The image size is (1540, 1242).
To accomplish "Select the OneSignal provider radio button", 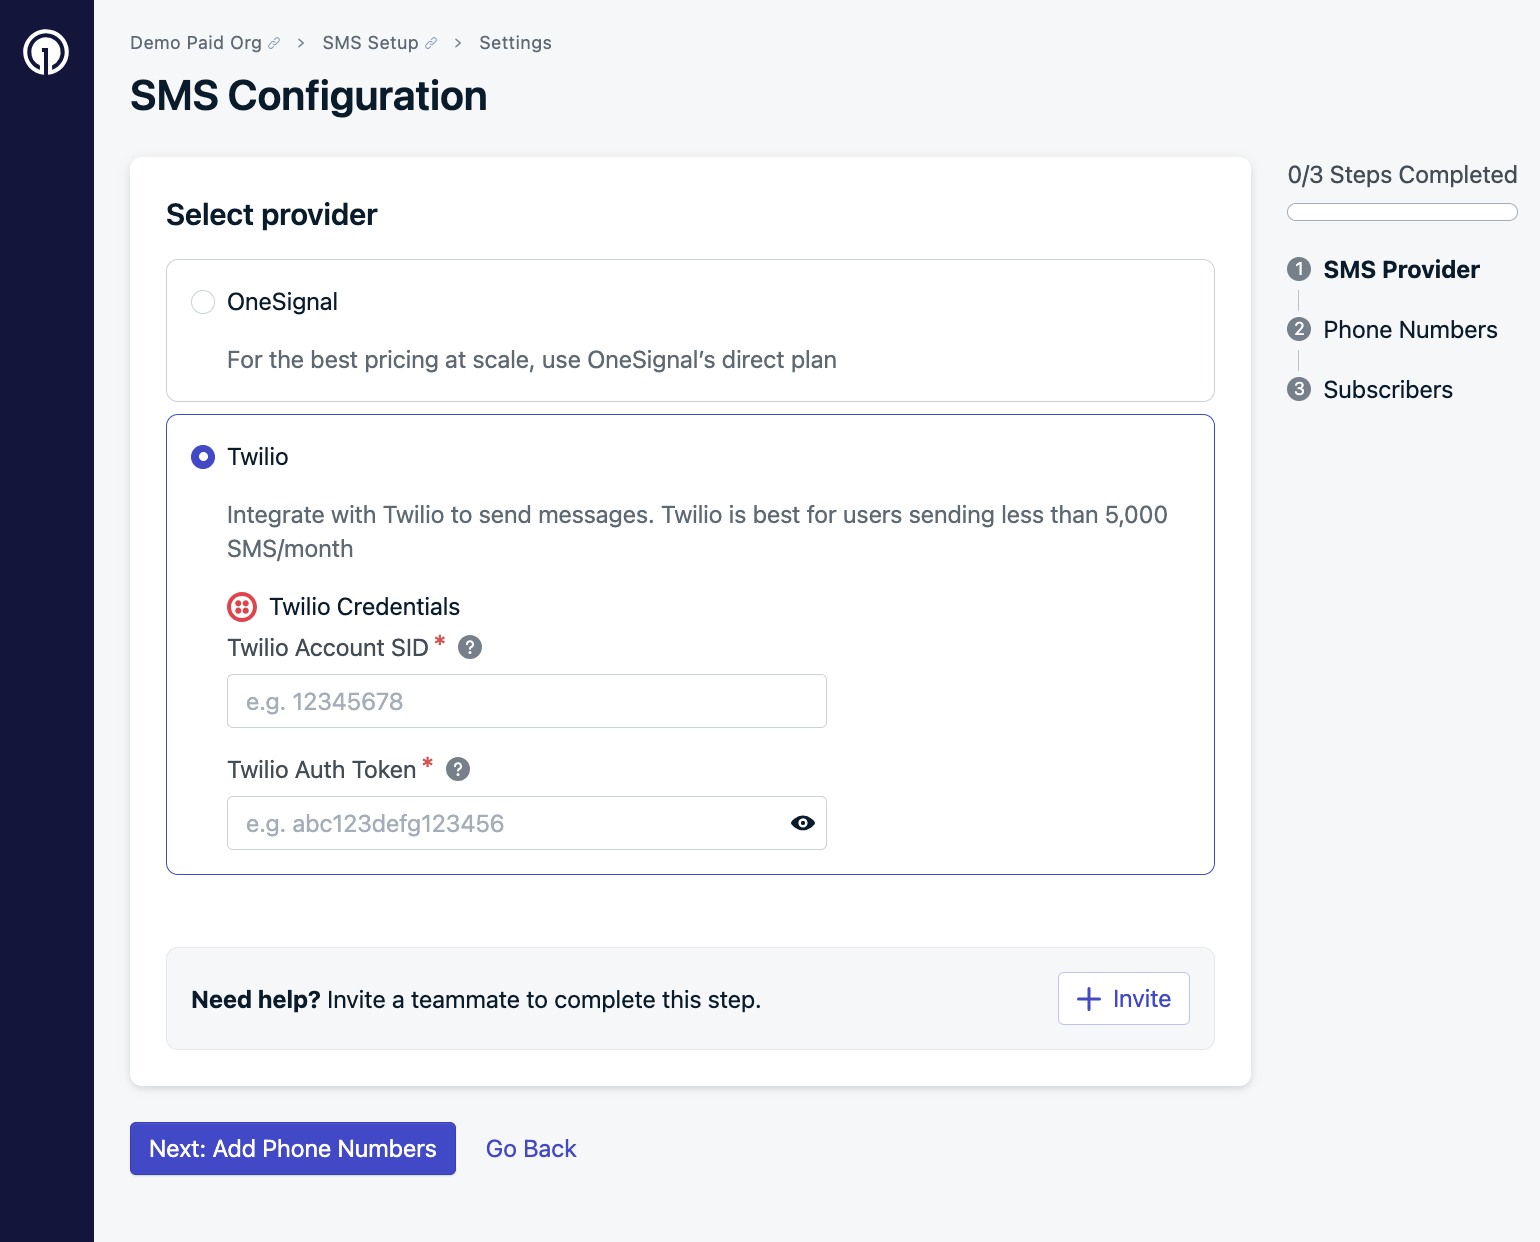I will (203, 302).
